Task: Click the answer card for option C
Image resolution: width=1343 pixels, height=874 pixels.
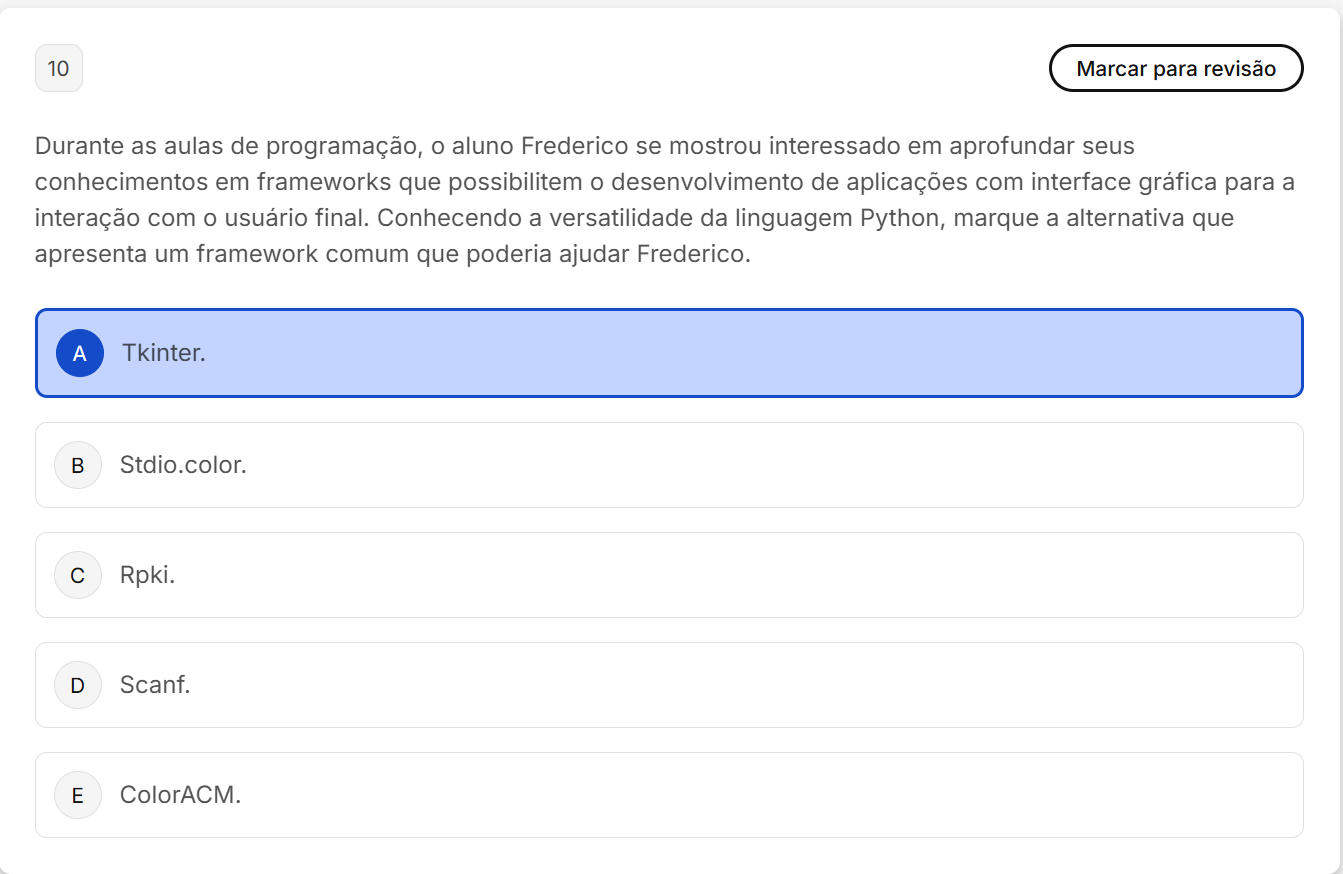Action: pyautogui.click(x=700, y=575)
